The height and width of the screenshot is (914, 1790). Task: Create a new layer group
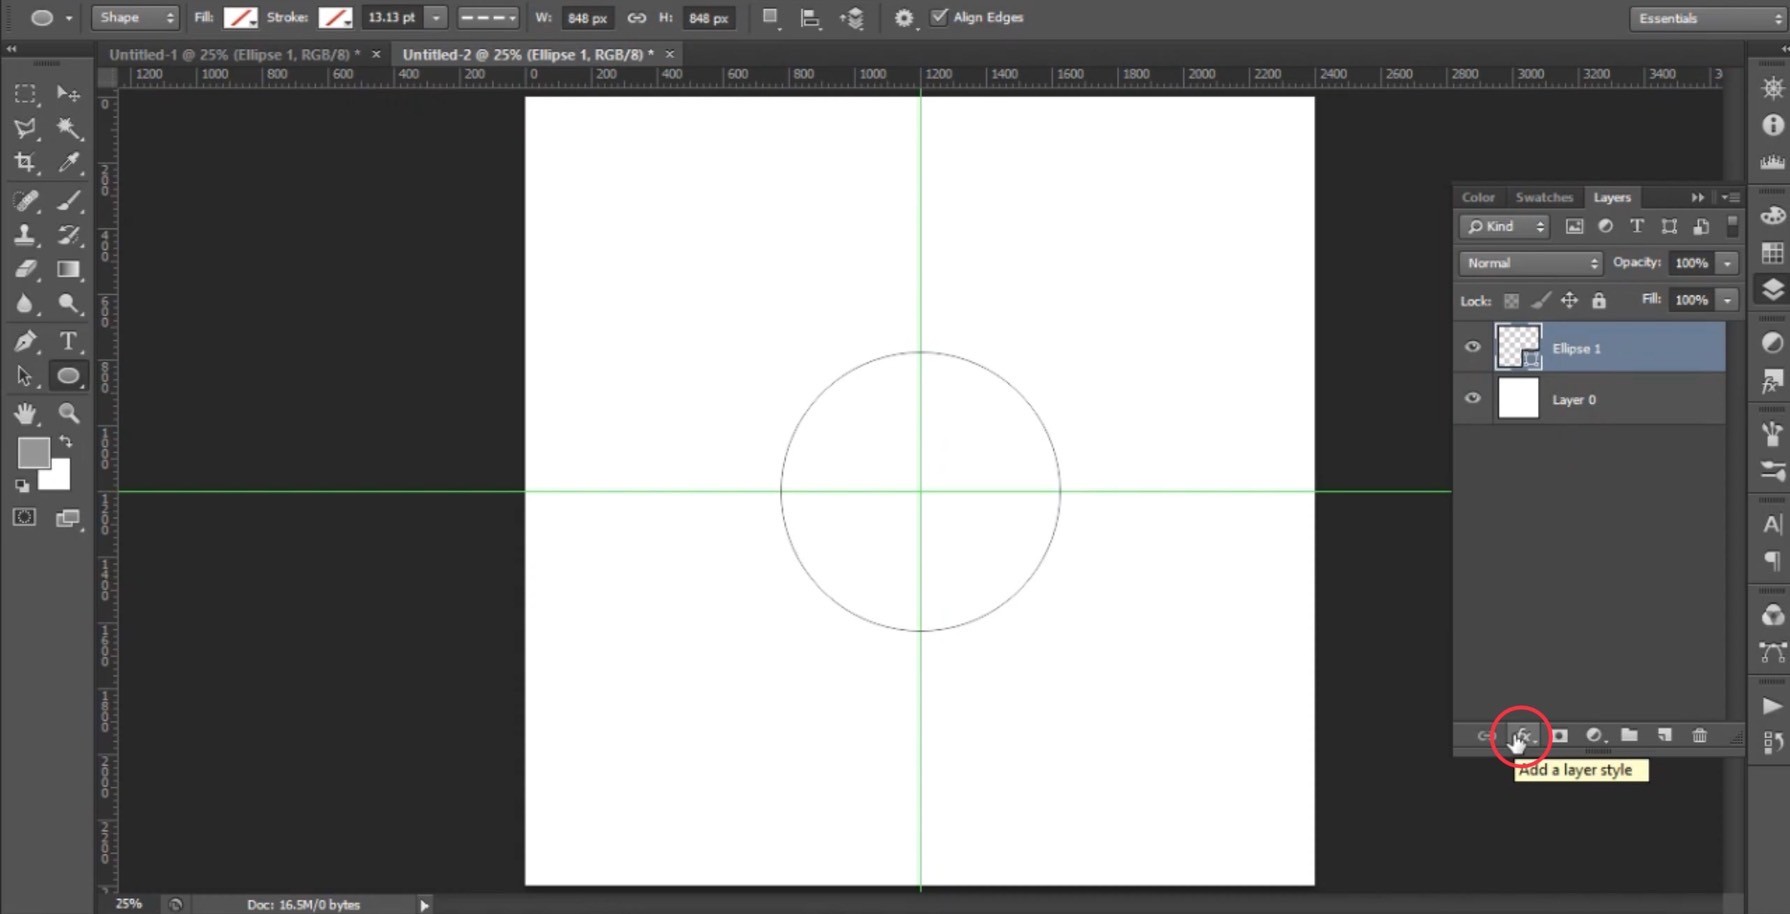[x=1629, y=735]
